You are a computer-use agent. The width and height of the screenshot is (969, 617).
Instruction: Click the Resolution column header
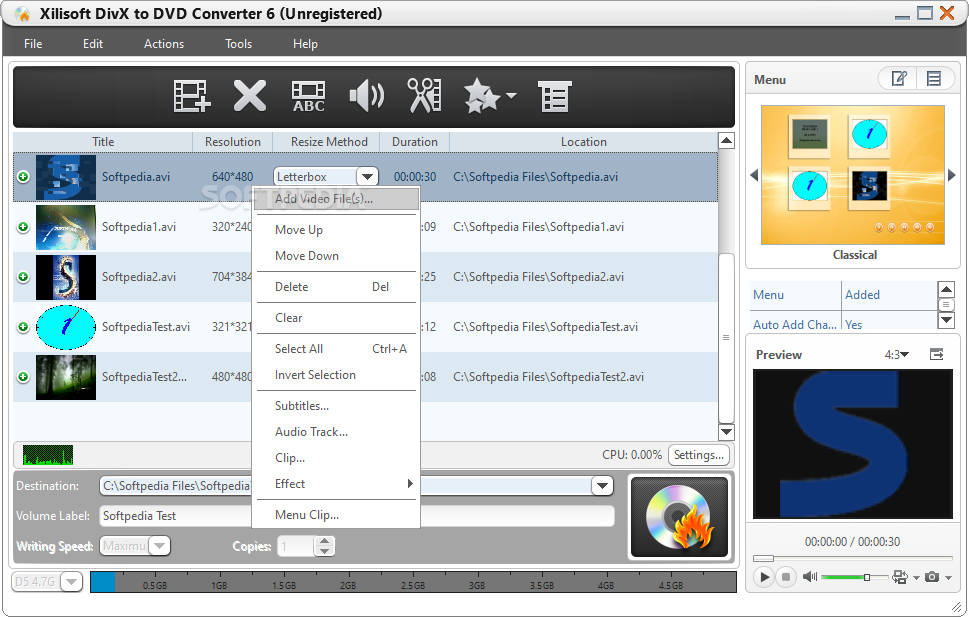232,142
